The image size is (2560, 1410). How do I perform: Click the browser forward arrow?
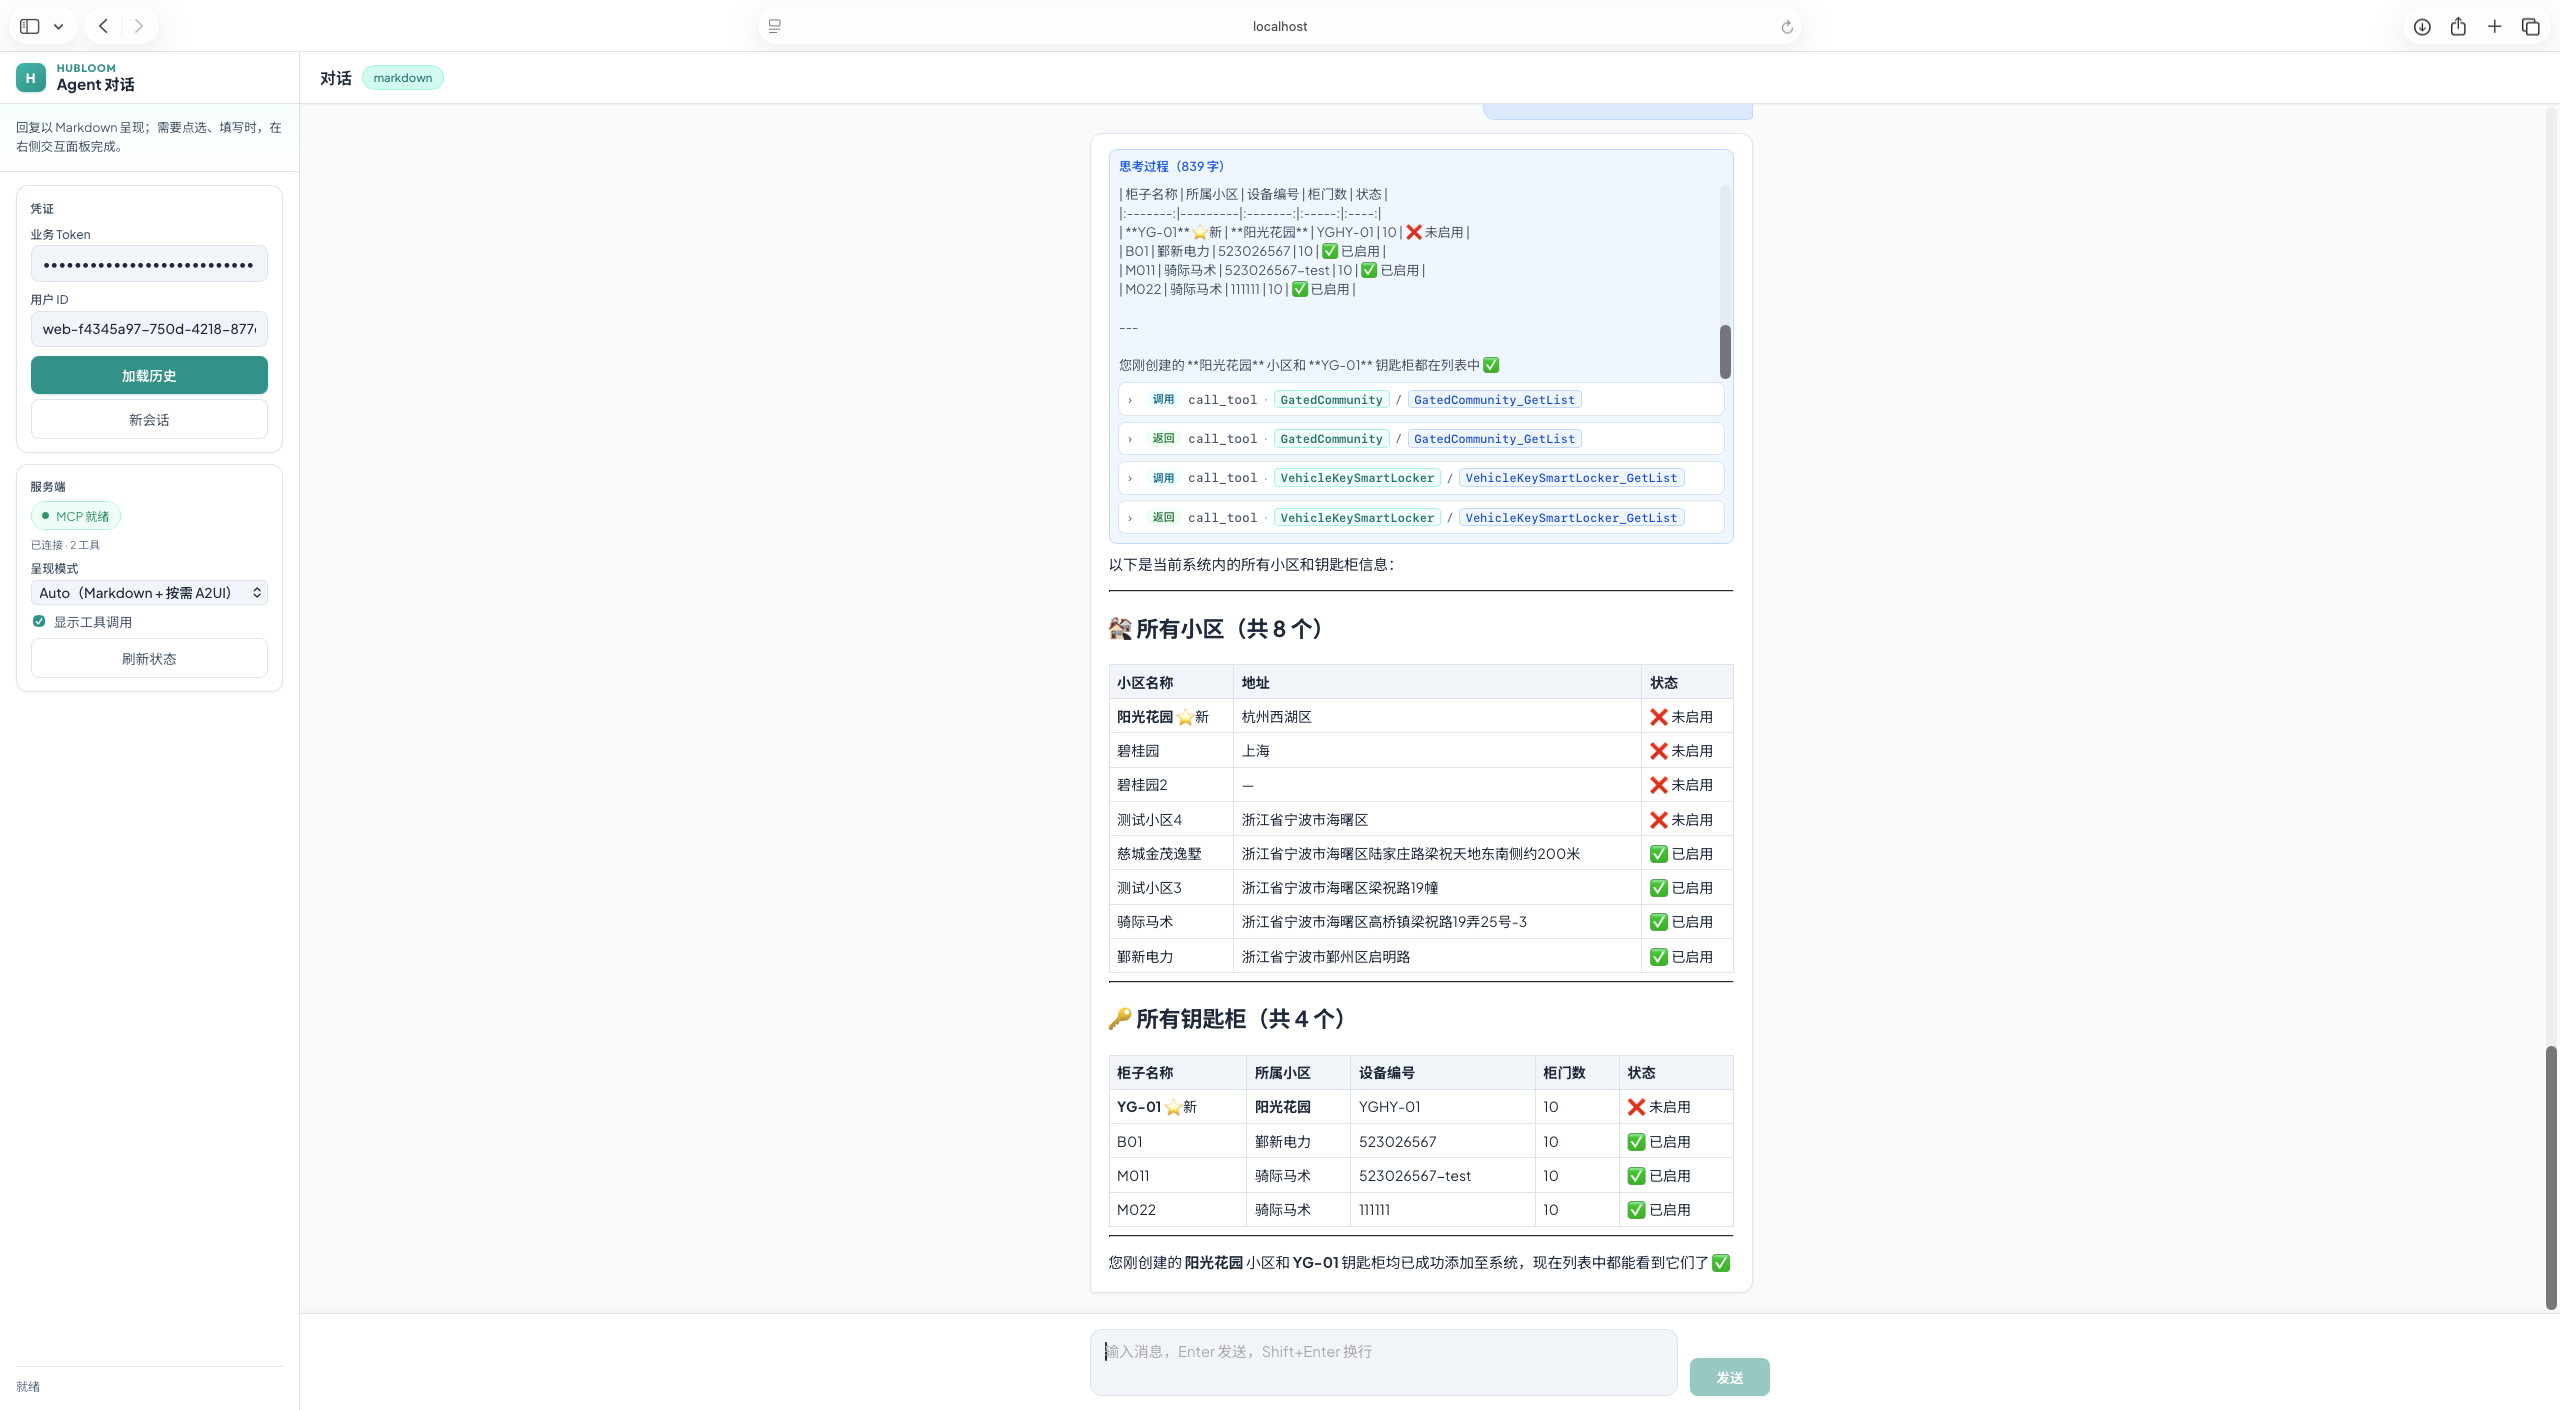click(x=139, y=26)
